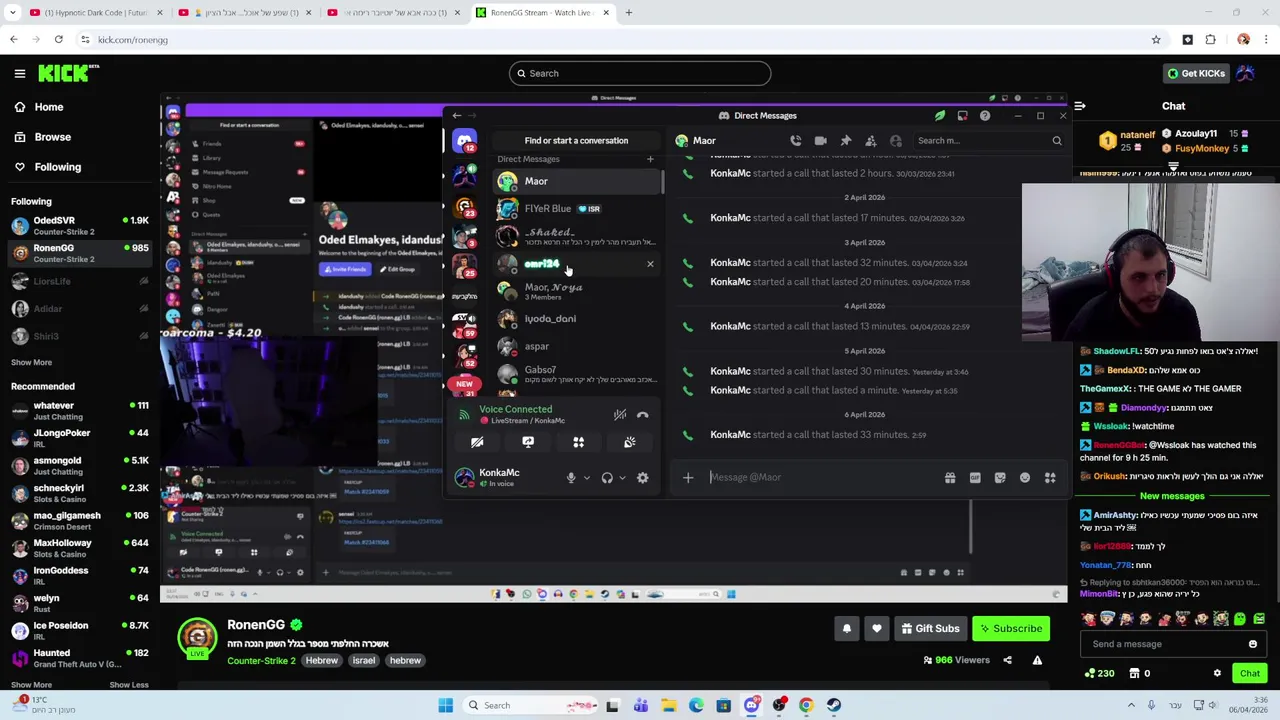Open Discord headphones output options chevron
This screenshot has height=720, width=1280.
(x=622, y=478)
